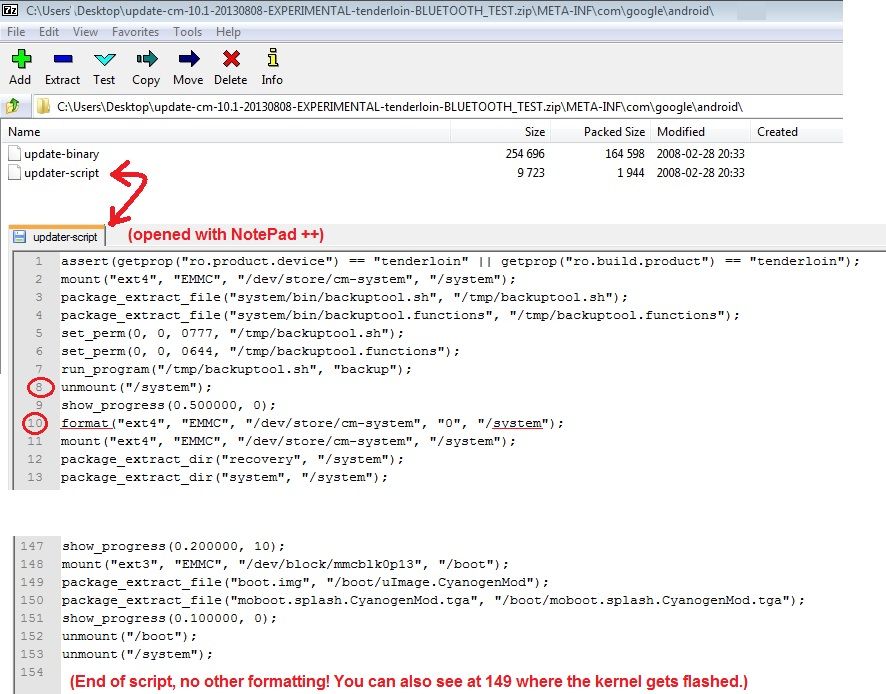This screenshot has width=886, height=694.
Task: Sort by the Packed Size column
Action: [614, 132]
